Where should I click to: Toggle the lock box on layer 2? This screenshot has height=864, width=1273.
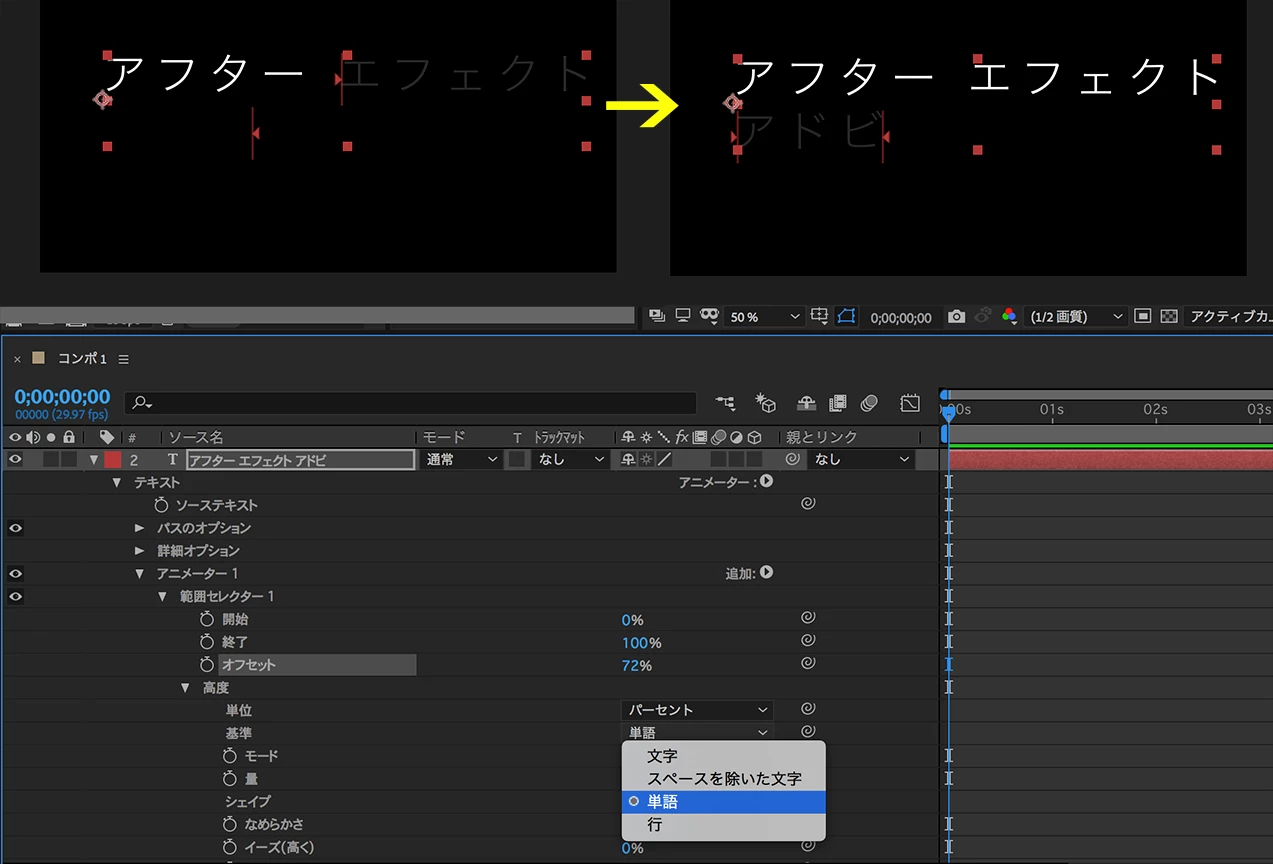click(68, 459)
